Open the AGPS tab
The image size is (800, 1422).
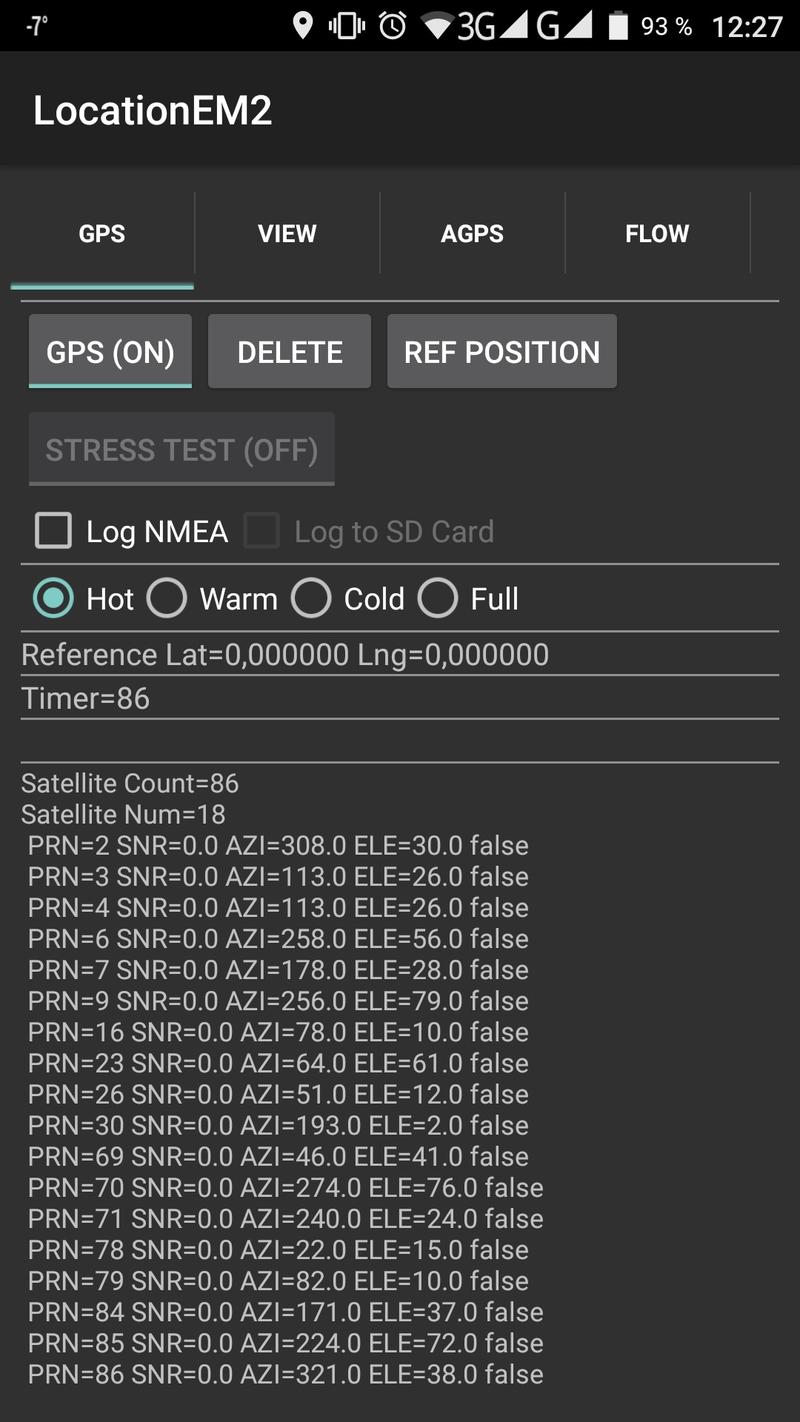(472, 234)
